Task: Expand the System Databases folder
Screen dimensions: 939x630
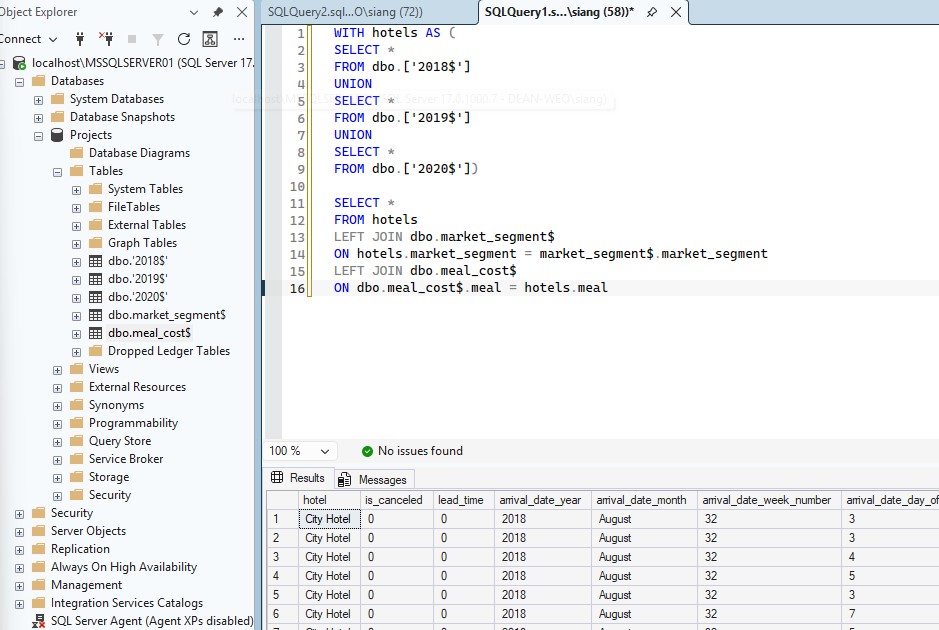Action: coord(38,100)
